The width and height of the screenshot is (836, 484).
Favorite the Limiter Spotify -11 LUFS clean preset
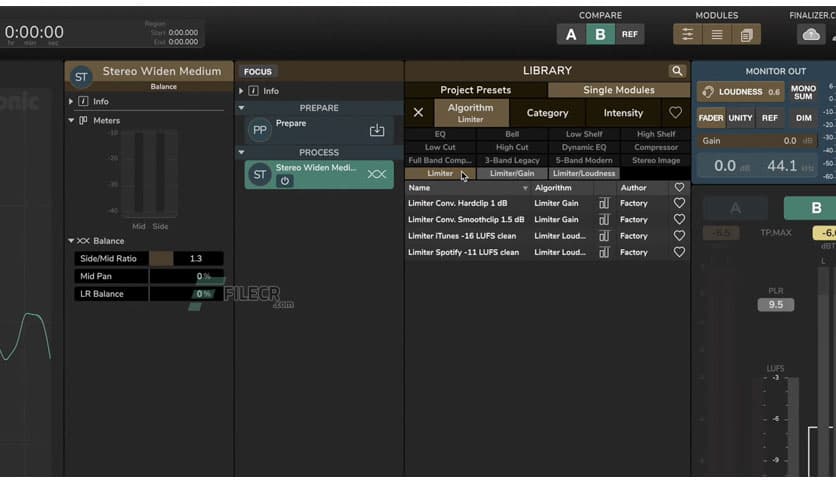tap(679, 252)
